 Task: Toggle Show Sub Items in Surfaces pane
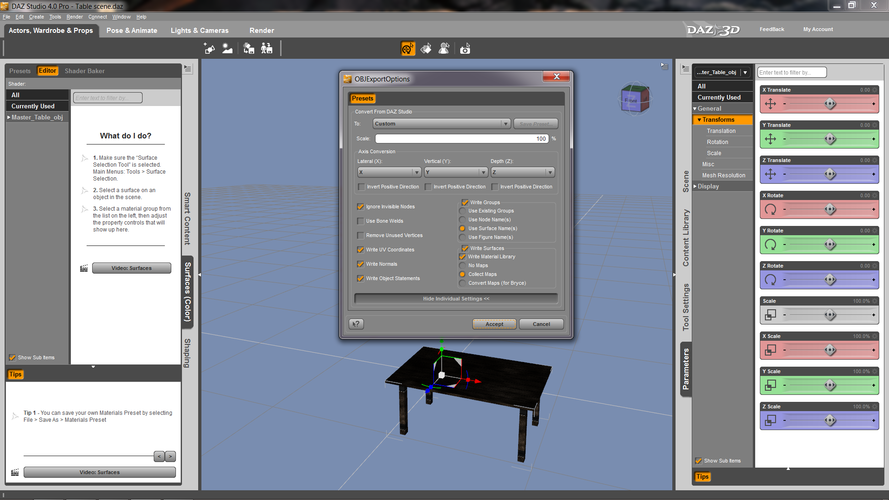point(12,358)
